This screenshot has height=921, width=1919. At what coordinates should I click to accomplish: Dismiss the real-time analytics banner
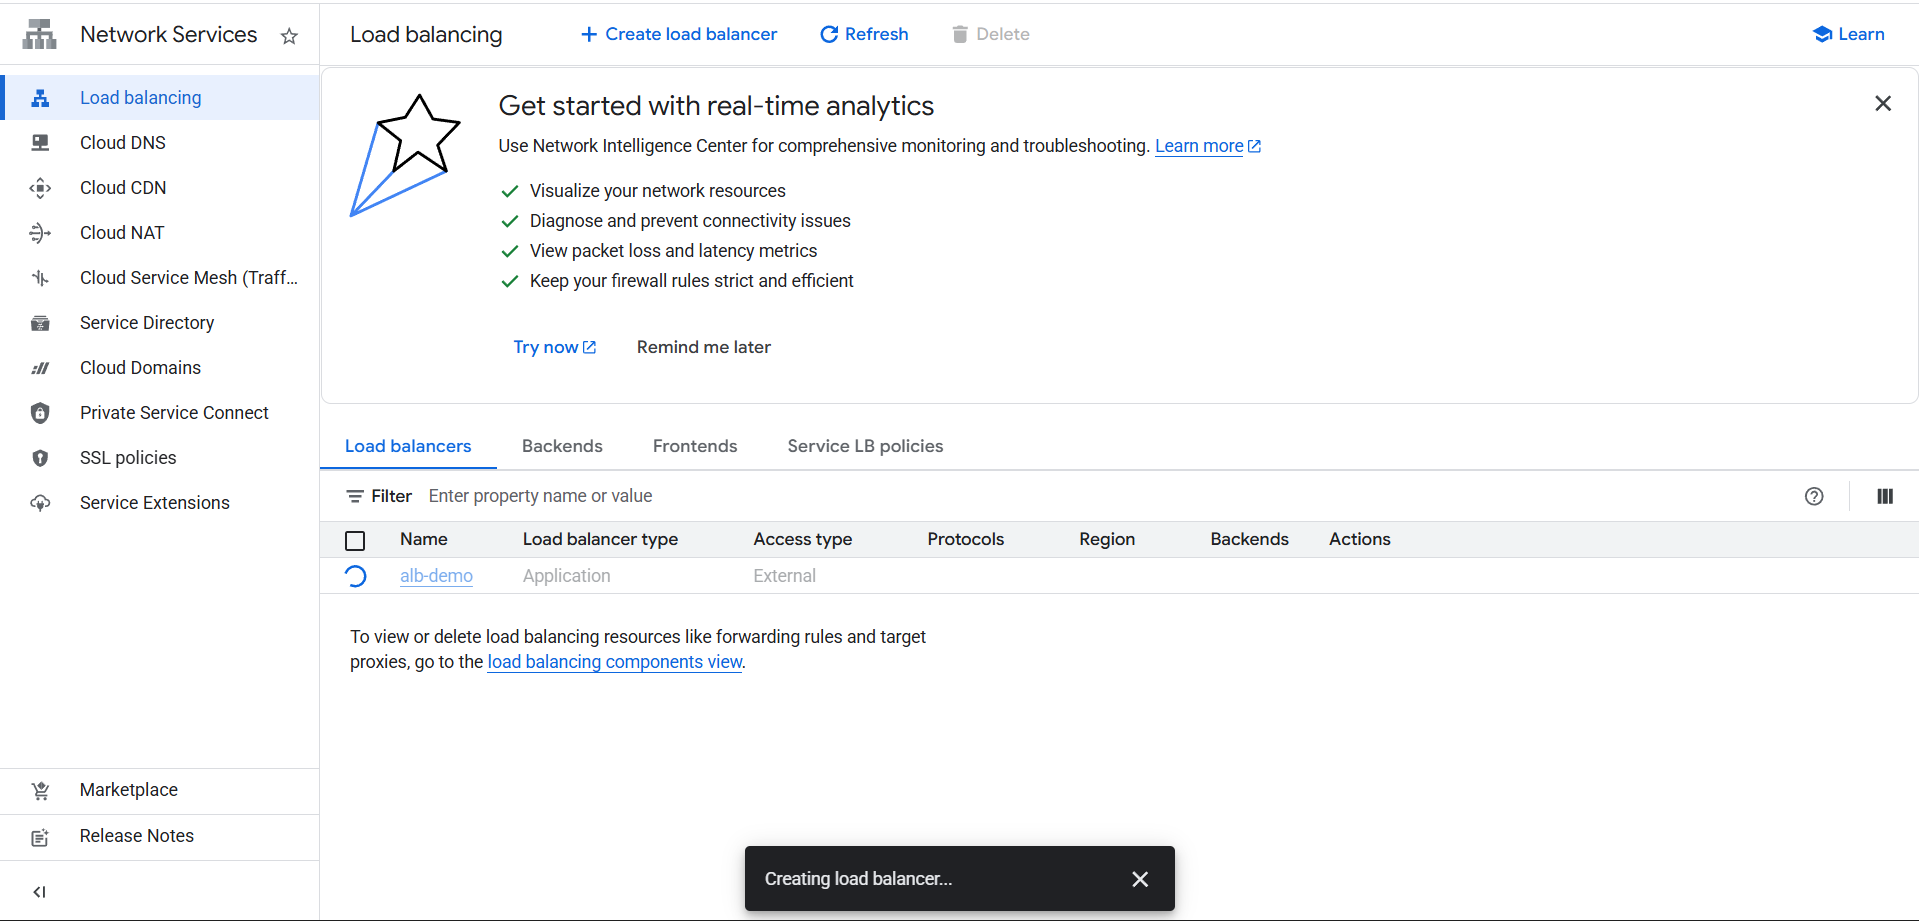pos(1882,103)
